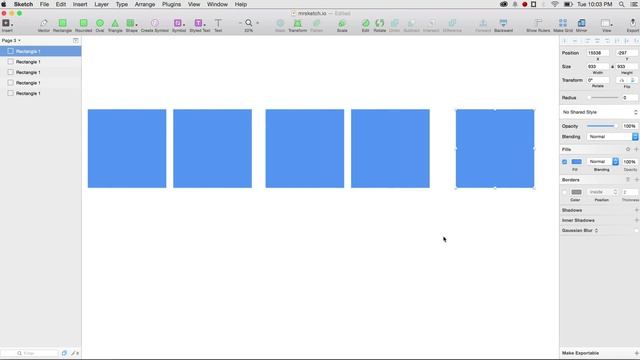Open the Arrange menu
Viewport: 640px width, 360px height.
(x=145, y=4)
